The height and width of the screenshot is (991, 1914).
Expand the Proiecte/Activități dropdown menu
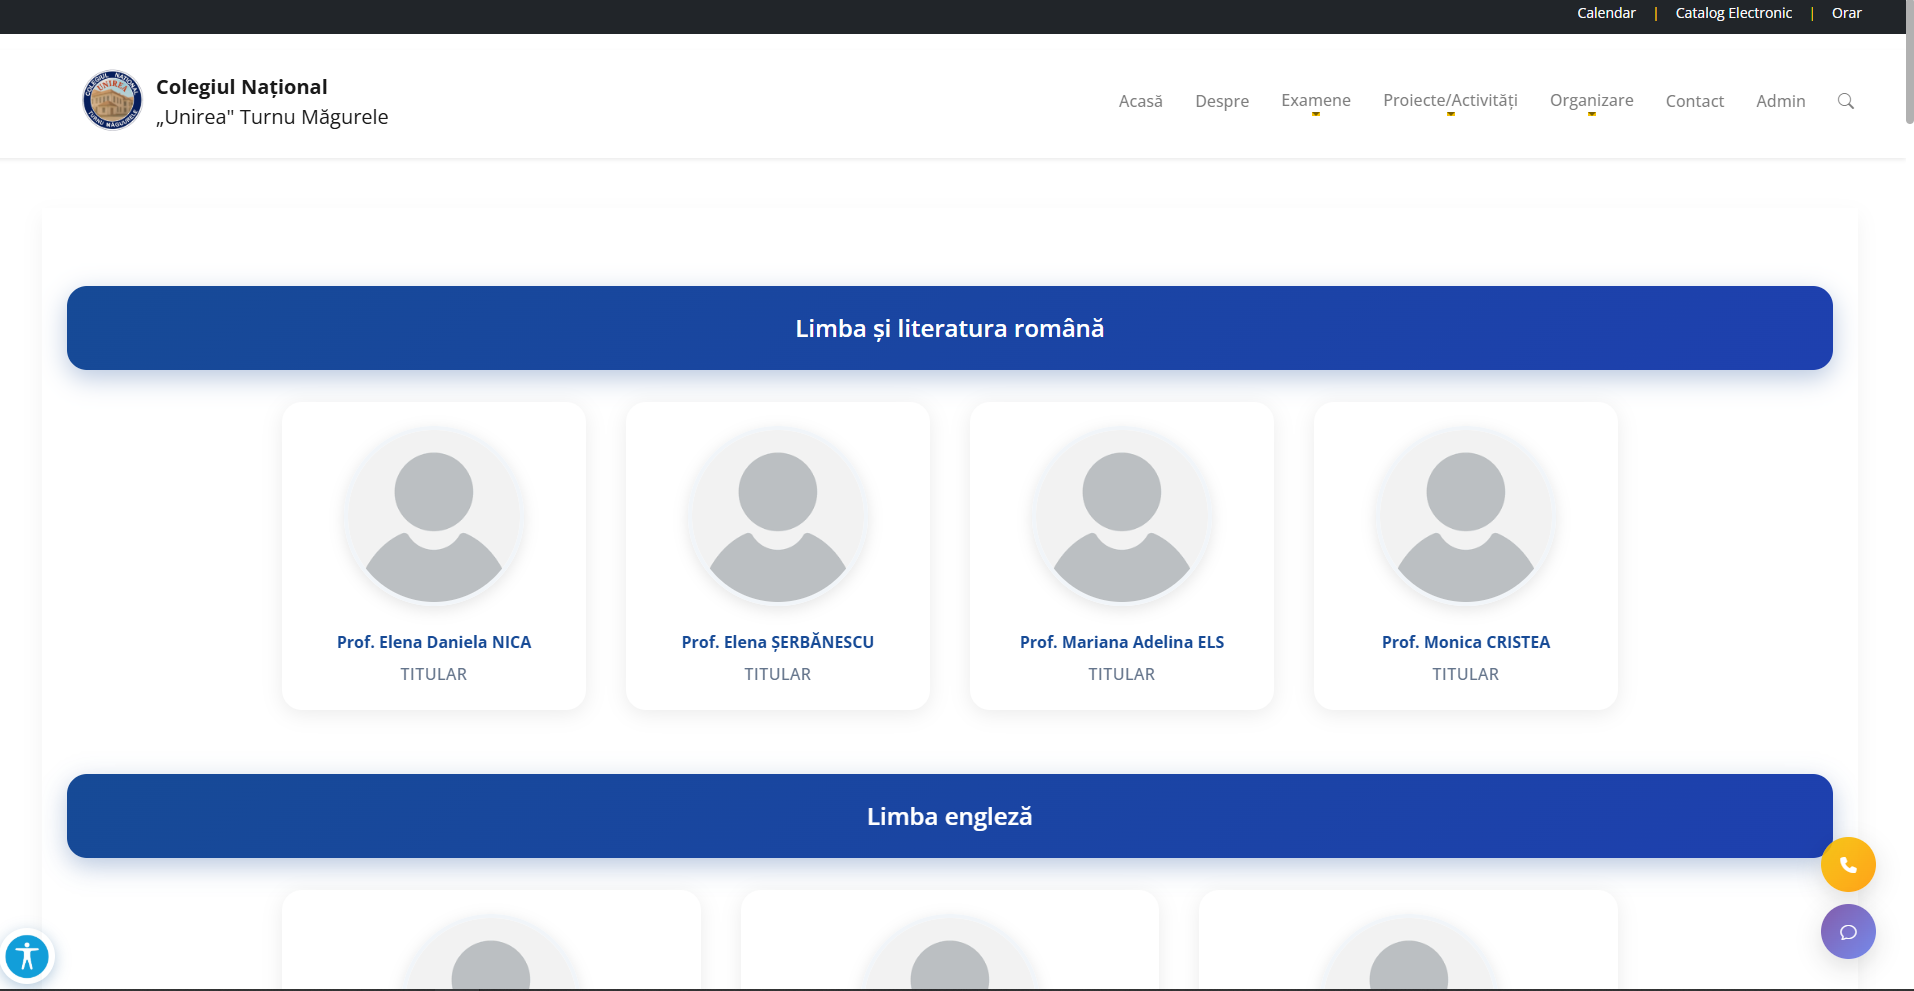click(1450, 101)
